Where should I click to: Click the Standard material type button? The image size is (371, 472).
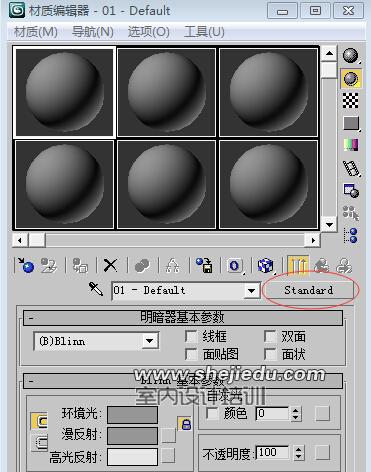[308, 290]
